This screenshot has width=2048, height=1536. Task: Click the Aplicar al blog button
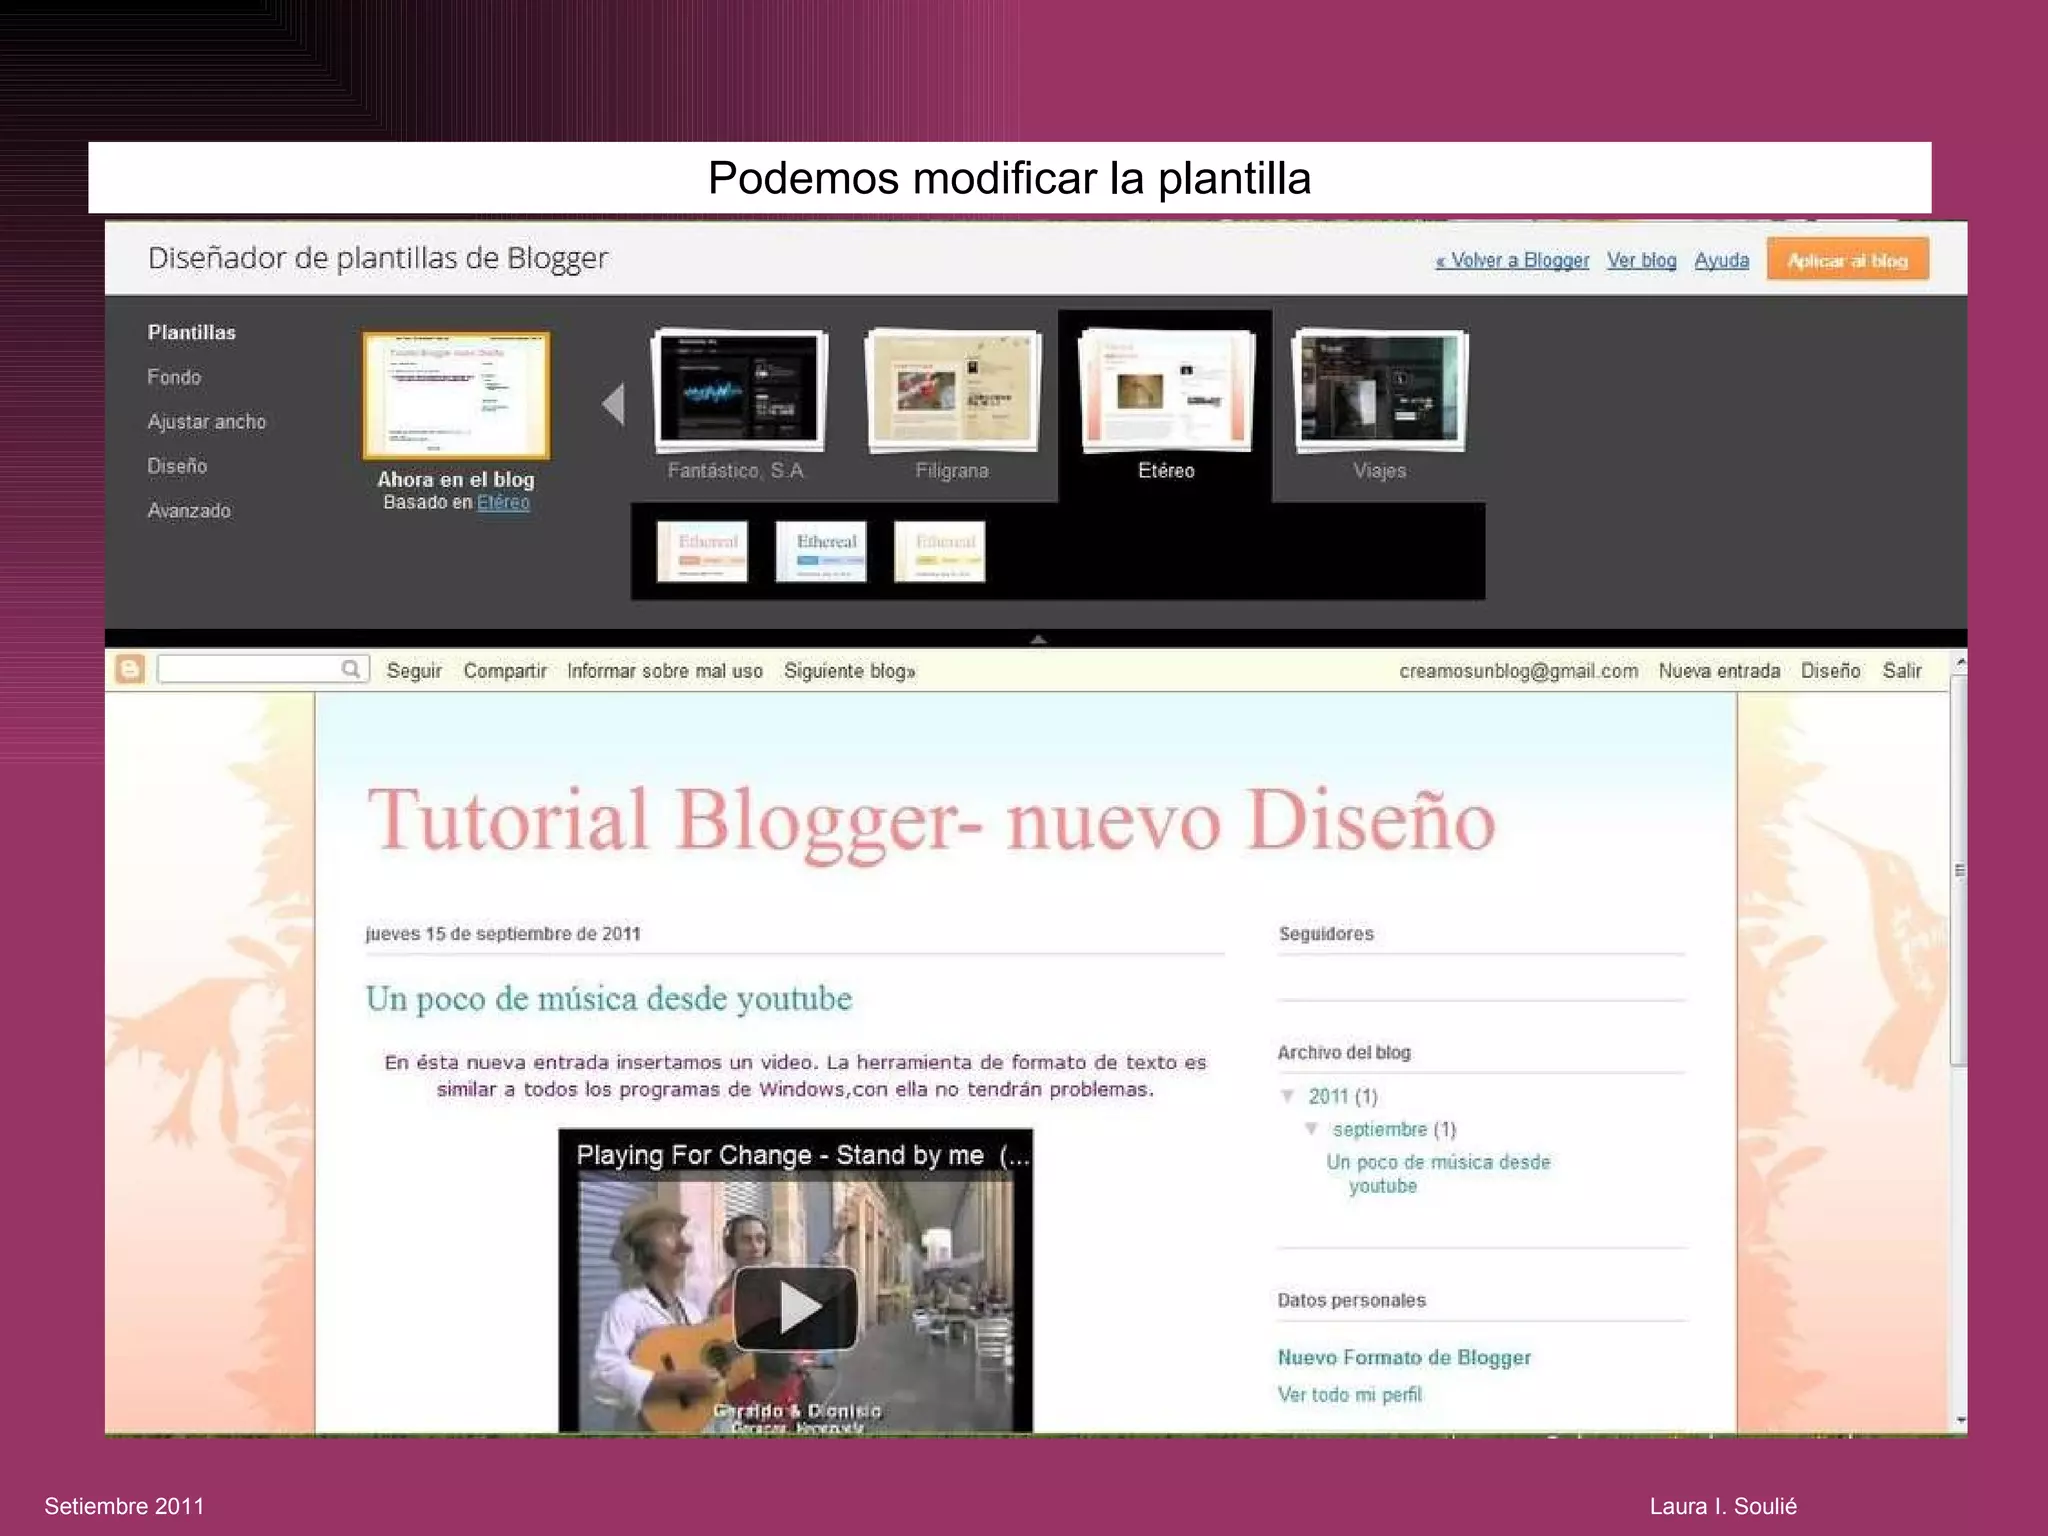(1847, 260)
